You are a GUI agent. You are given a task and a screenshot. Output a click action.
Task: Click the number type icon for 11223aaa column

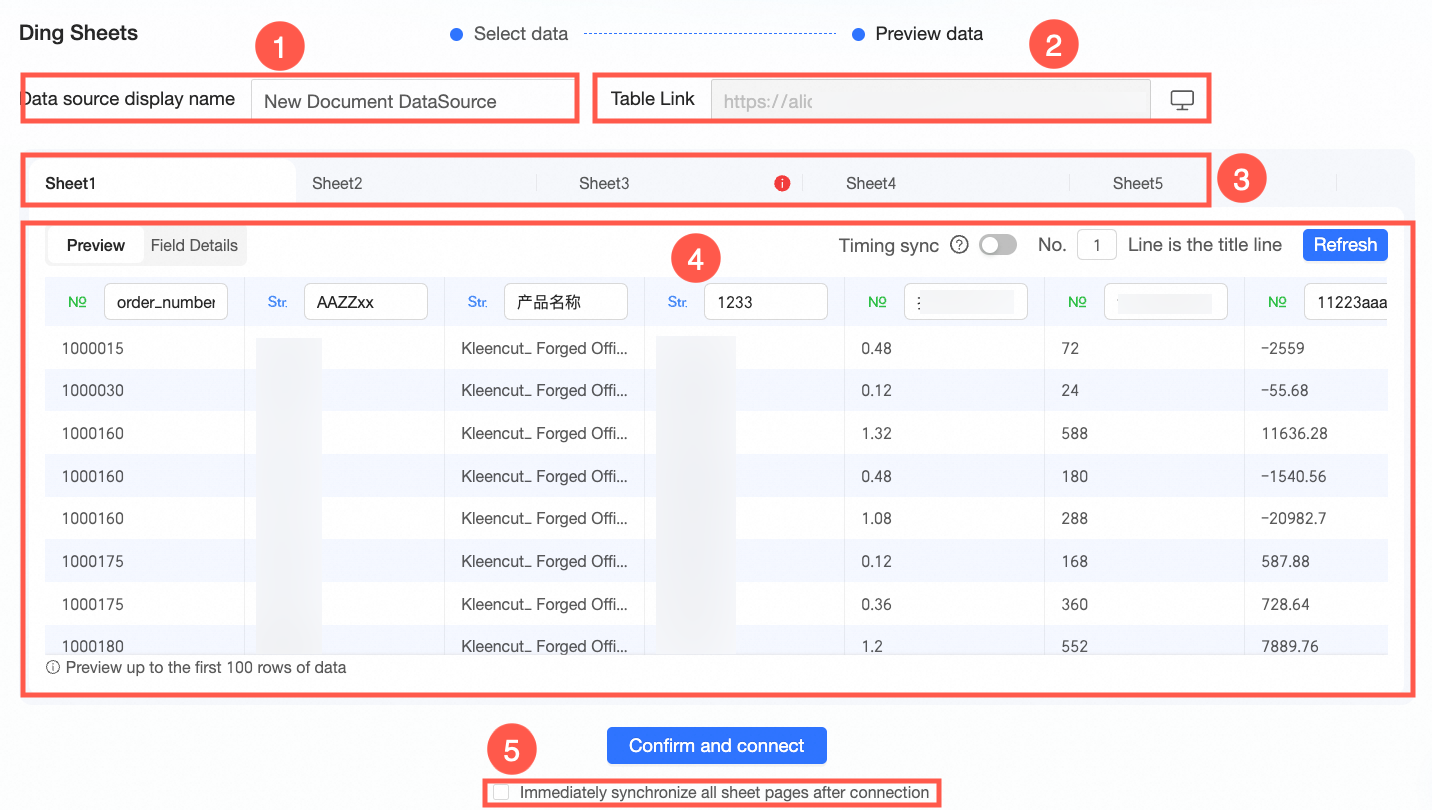tap(1278, 301)
